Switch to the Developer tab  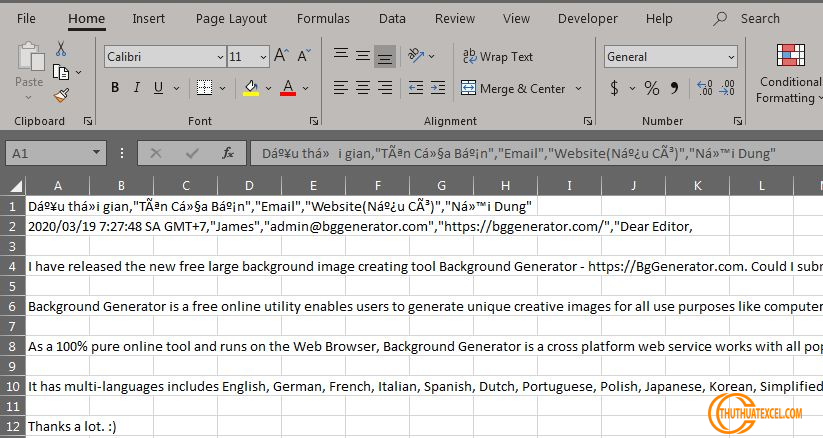pyautogui.click(x=587, y=18)
